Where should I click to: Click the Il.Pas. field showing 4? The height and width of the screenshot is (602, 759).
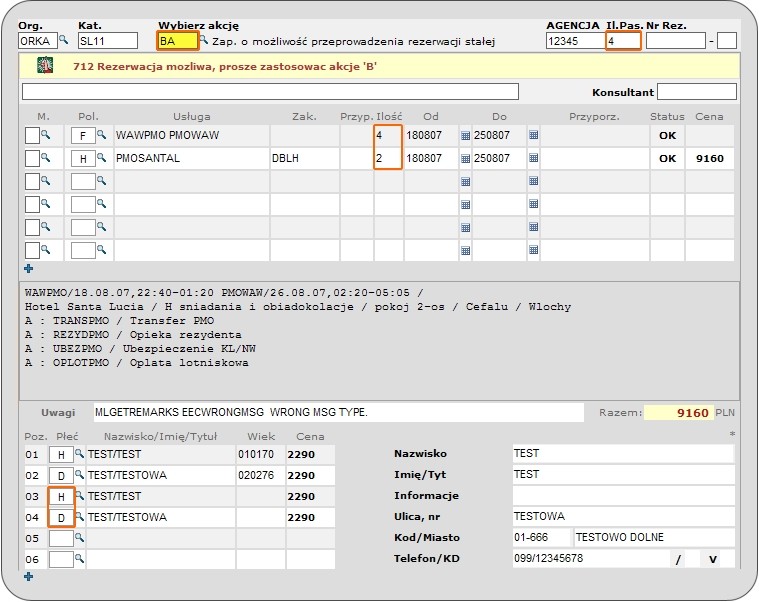pyautogui.click(x=623, y=41)
